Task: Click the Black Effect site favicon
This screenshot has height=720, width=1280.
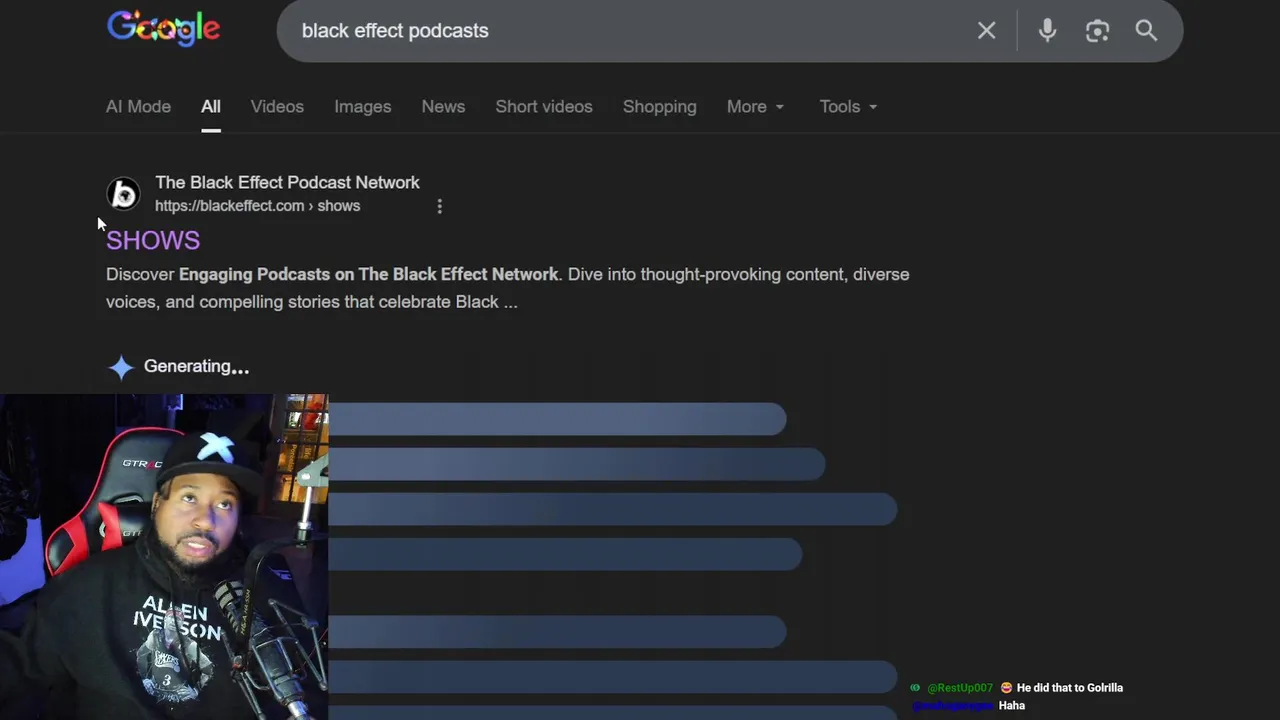Action: coord(124,194)
